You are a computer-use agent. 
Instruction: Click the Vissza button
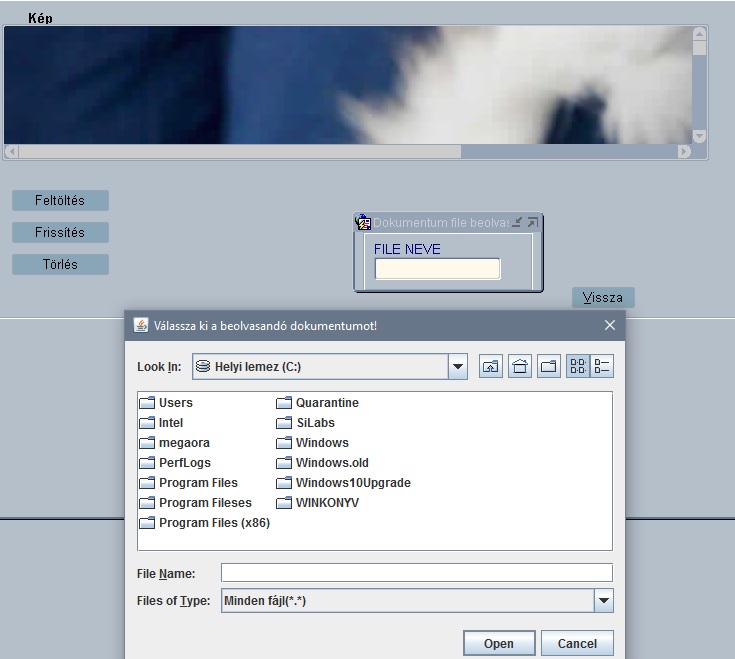(x=603, y=298)
